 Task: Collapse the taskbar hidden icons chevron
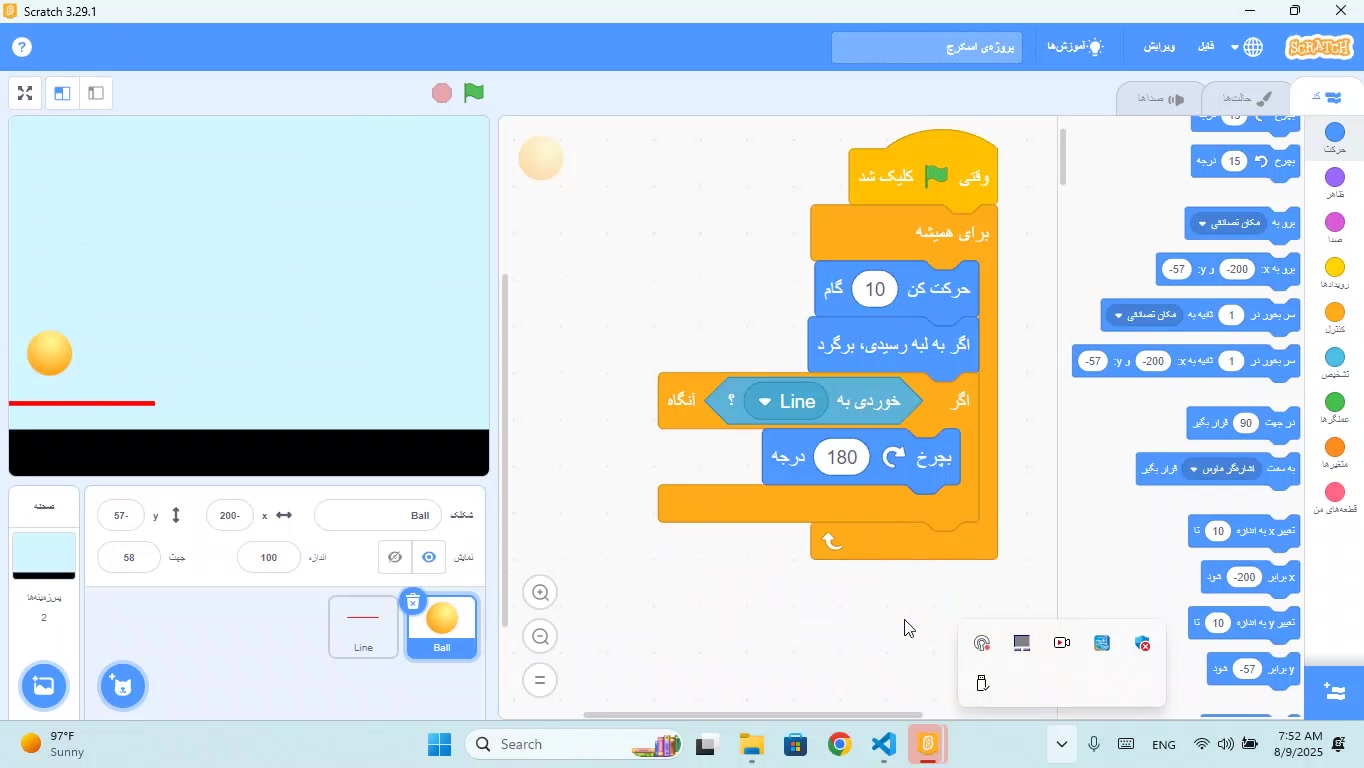pyautogui.click(x=1062, y=744)
